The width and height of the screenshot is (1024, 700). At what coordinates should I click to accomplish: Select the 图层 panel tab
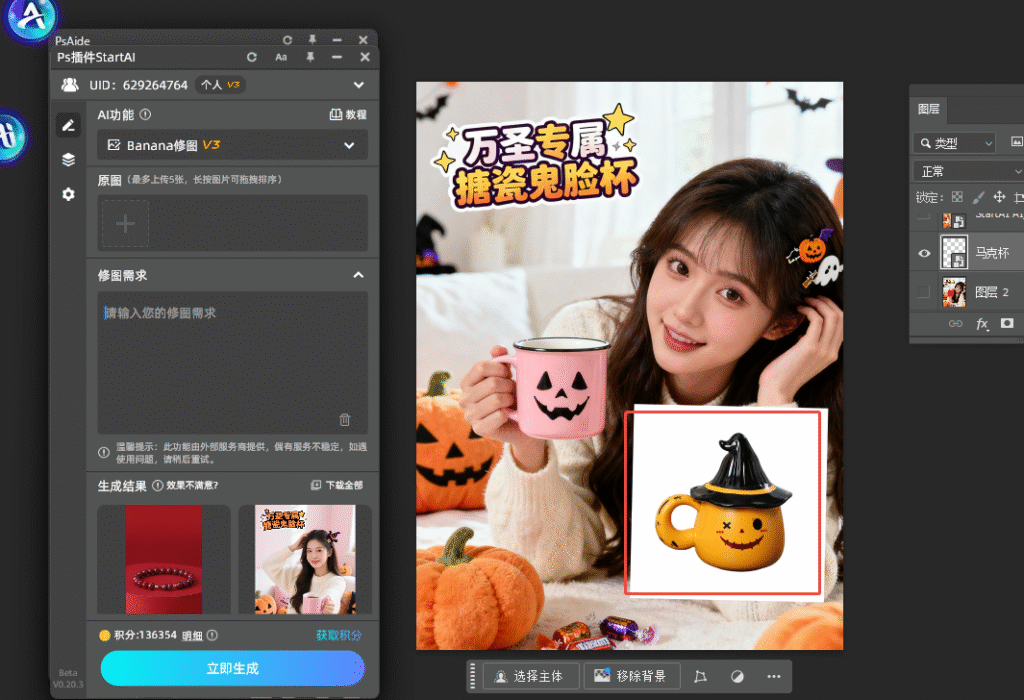[x=930, y=110]
